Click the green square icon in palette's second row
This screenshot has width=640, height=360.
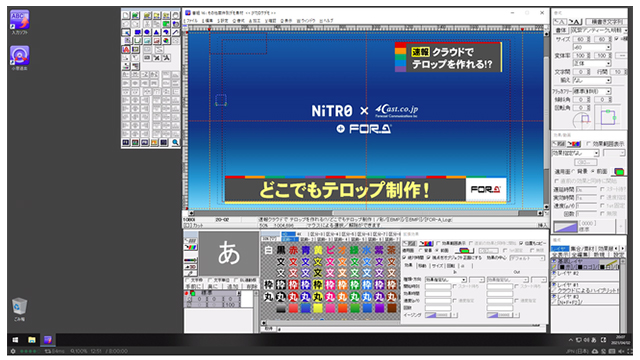166,24
